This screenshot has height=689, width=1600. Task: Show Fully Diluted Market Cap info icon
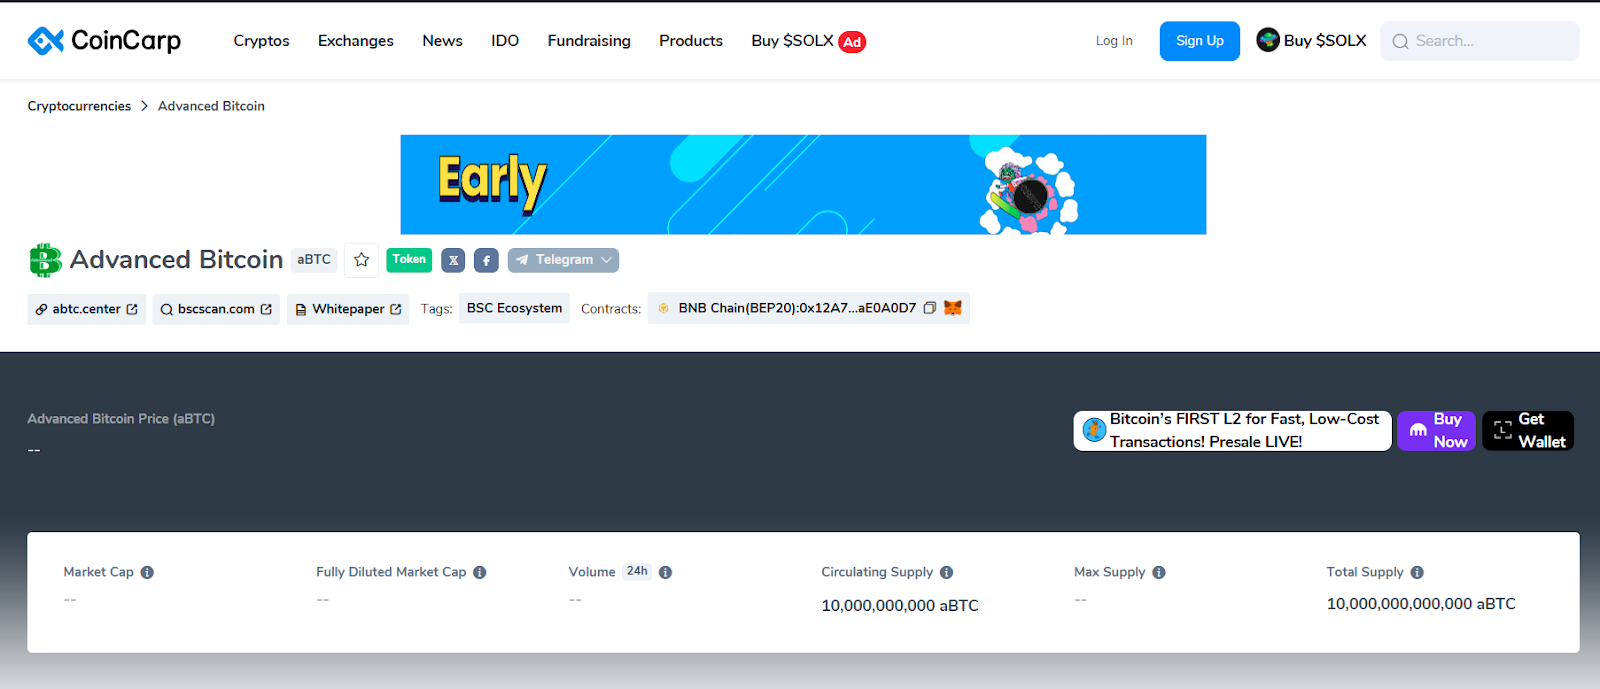click(480, 573)
